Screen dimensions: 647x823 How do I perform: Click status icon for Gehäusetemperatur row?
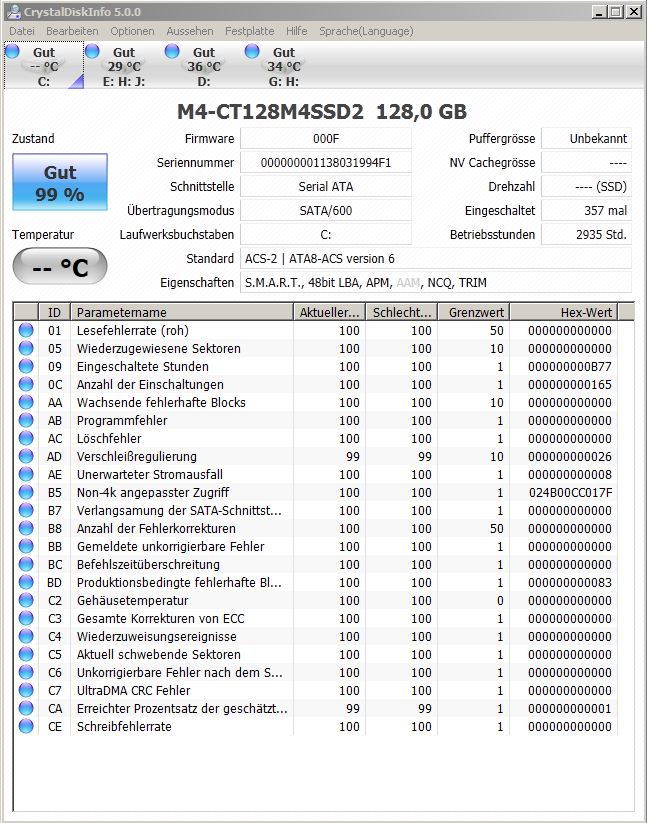coord(26,600)
